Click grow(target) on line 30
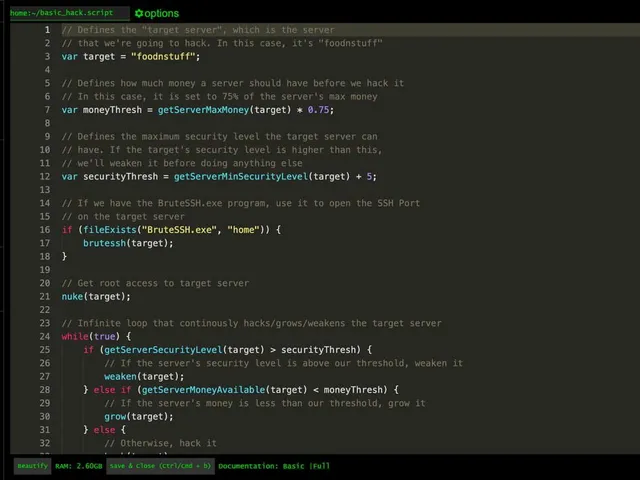Screen dimensions: 640x480 tap(138, 416)
